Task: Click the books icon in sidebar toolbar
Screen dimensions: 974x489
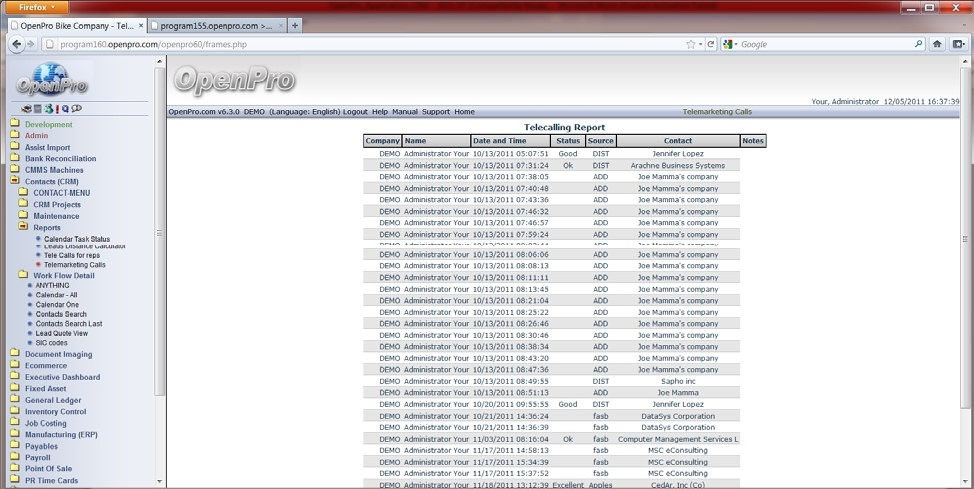Action: pyautogui.click(x=27, y=109)
